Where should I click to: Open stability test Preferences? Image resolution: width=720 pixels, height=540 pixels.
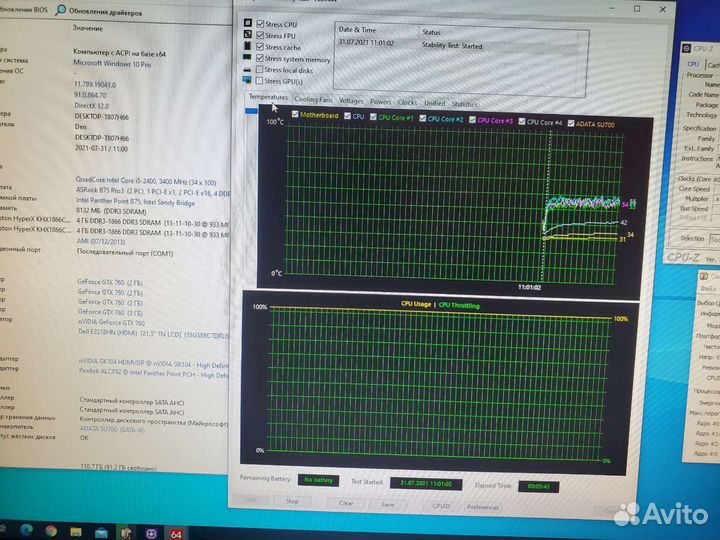[x=483, y=507]
